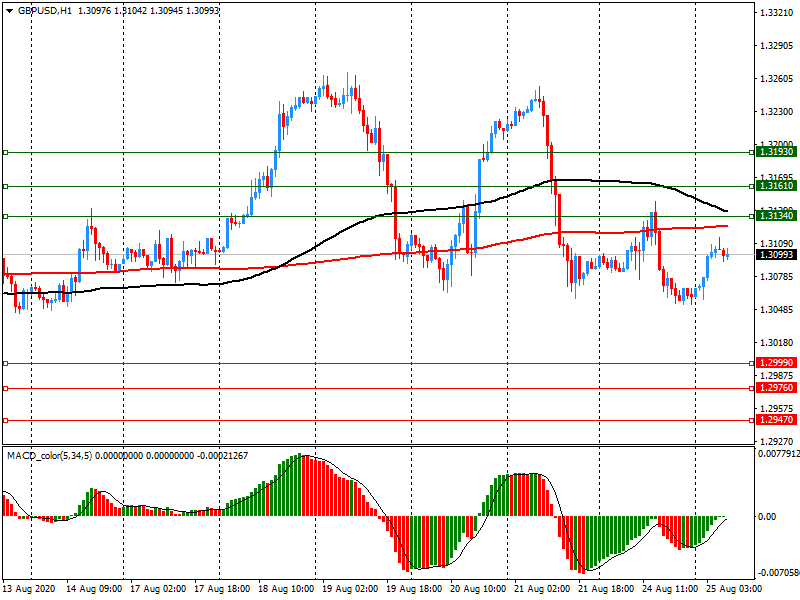Click the 1.32905 price scale value
The image size is (800, 600).
(777, 46)
